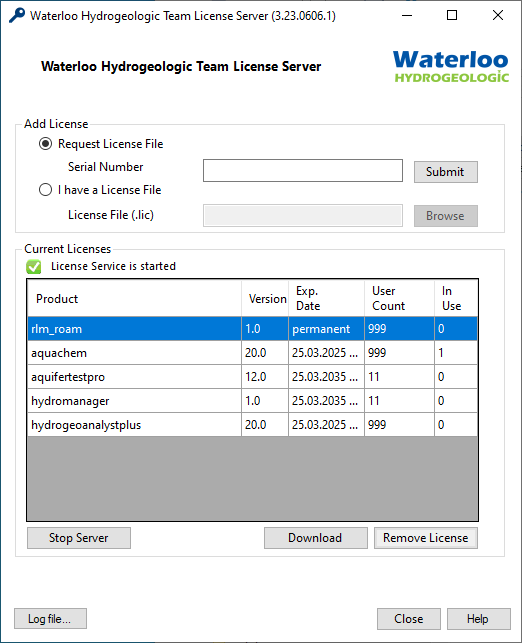Click the In Use column header
The height and width of the screenshot is (643, 522).
pos(456,299)
